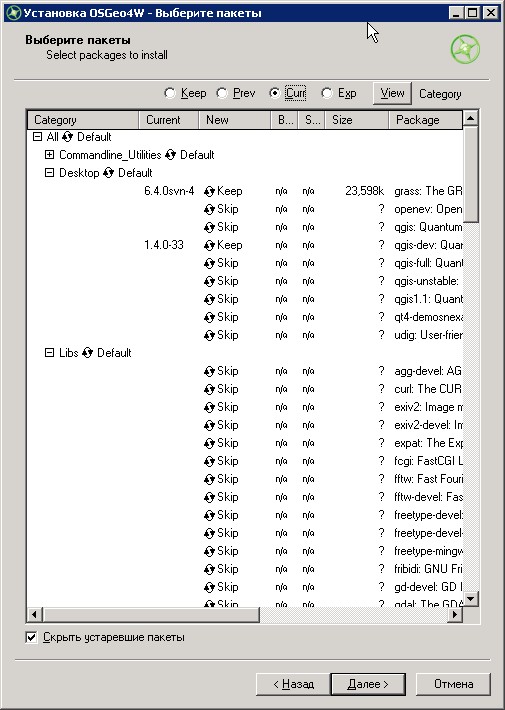Select the Exp radio button
This screenshot has height=710, width=505.
pos(327,93)
